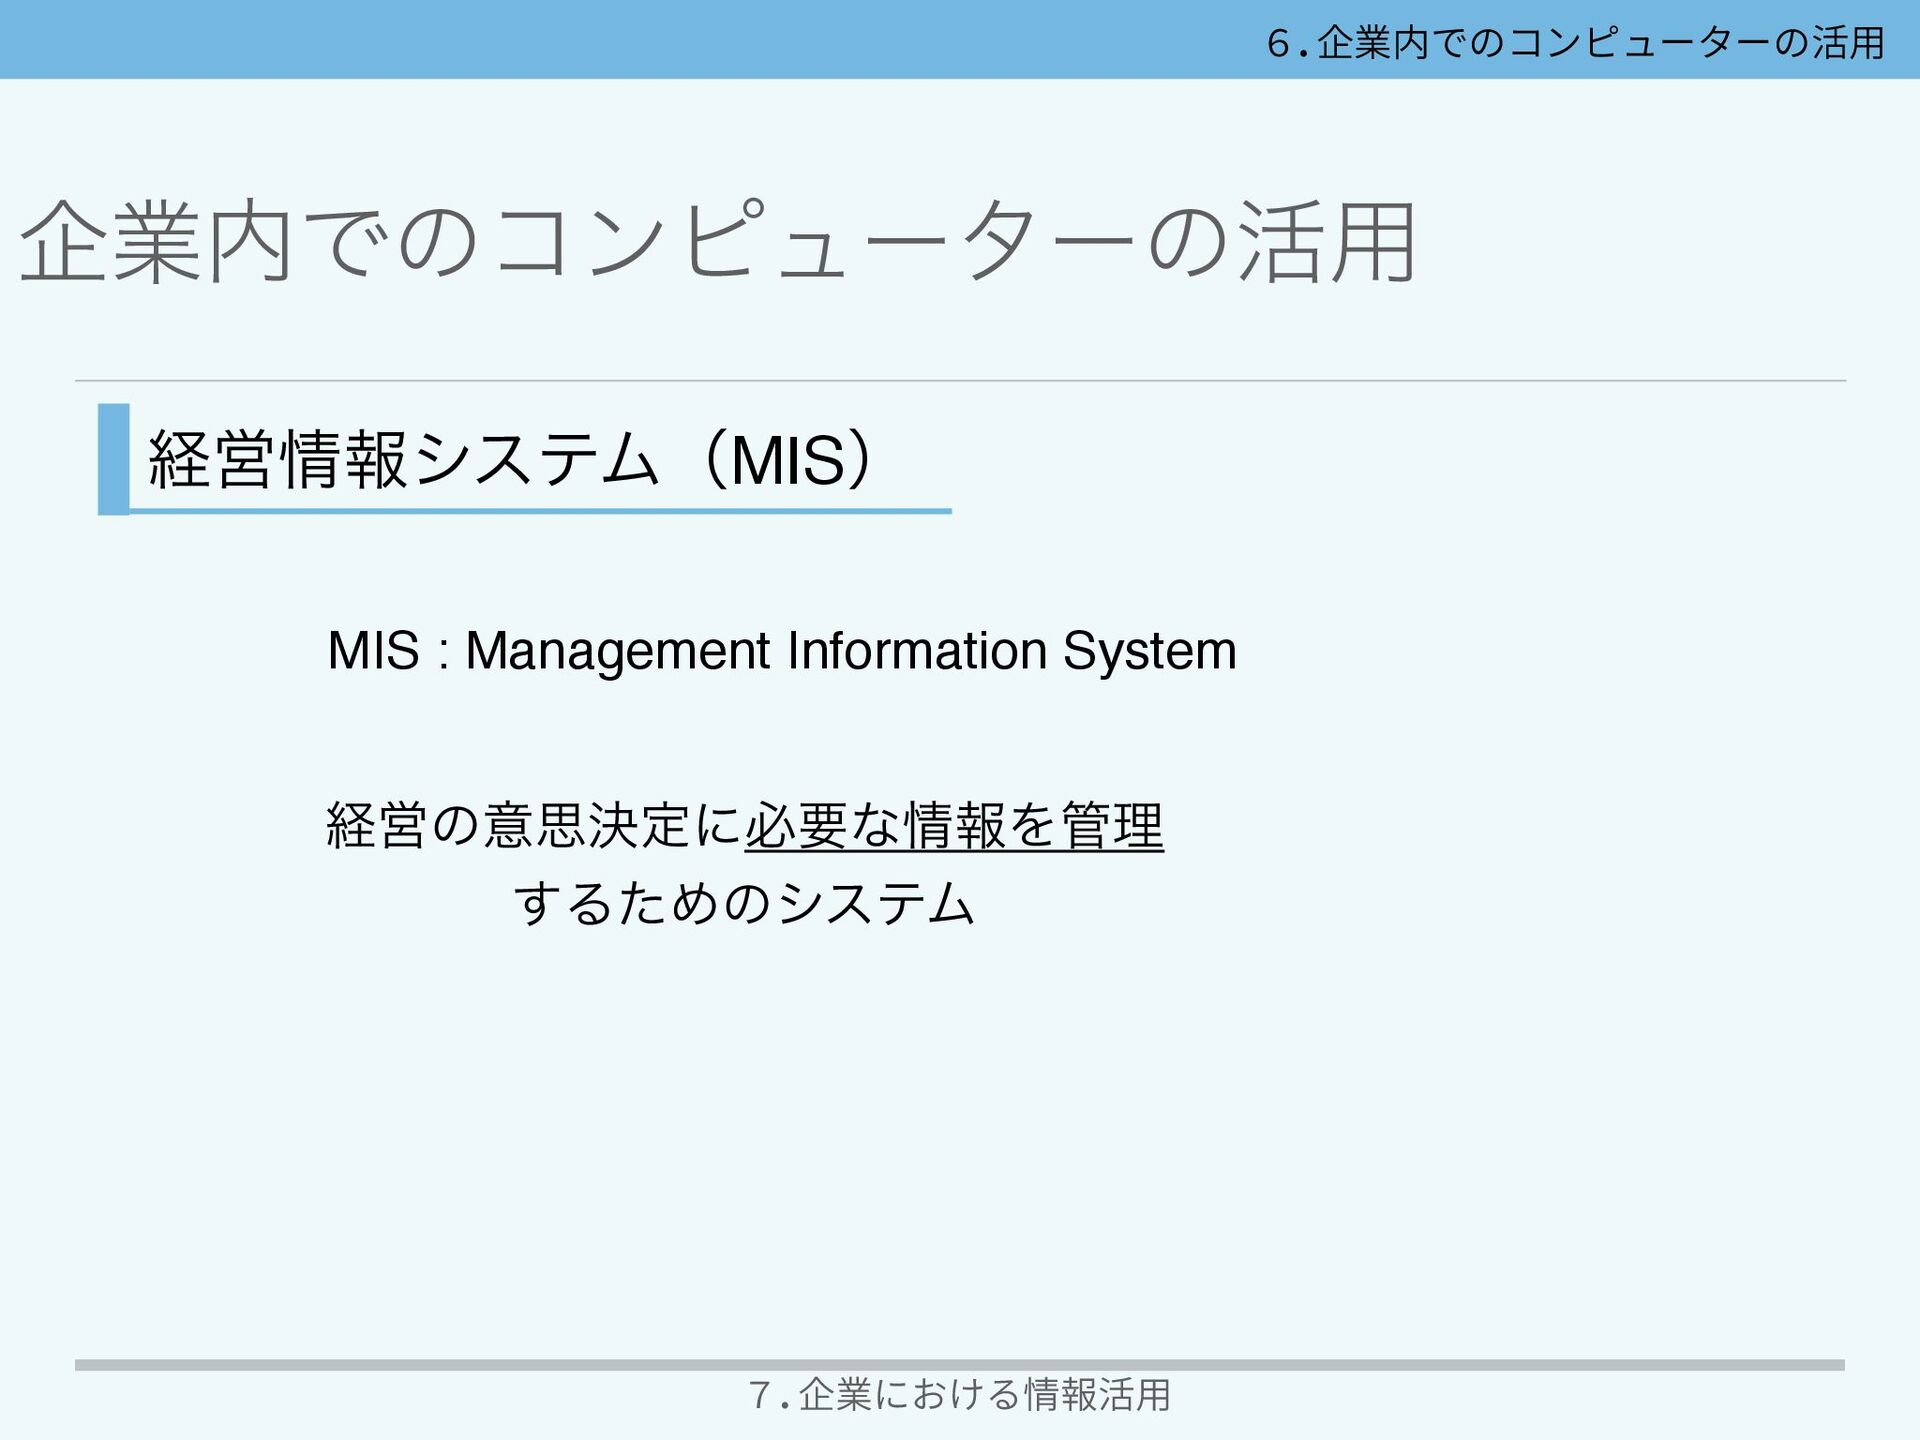Click the phrase 経営の意思決定に
The image size is (1920, 1440).
coord(534,827)
